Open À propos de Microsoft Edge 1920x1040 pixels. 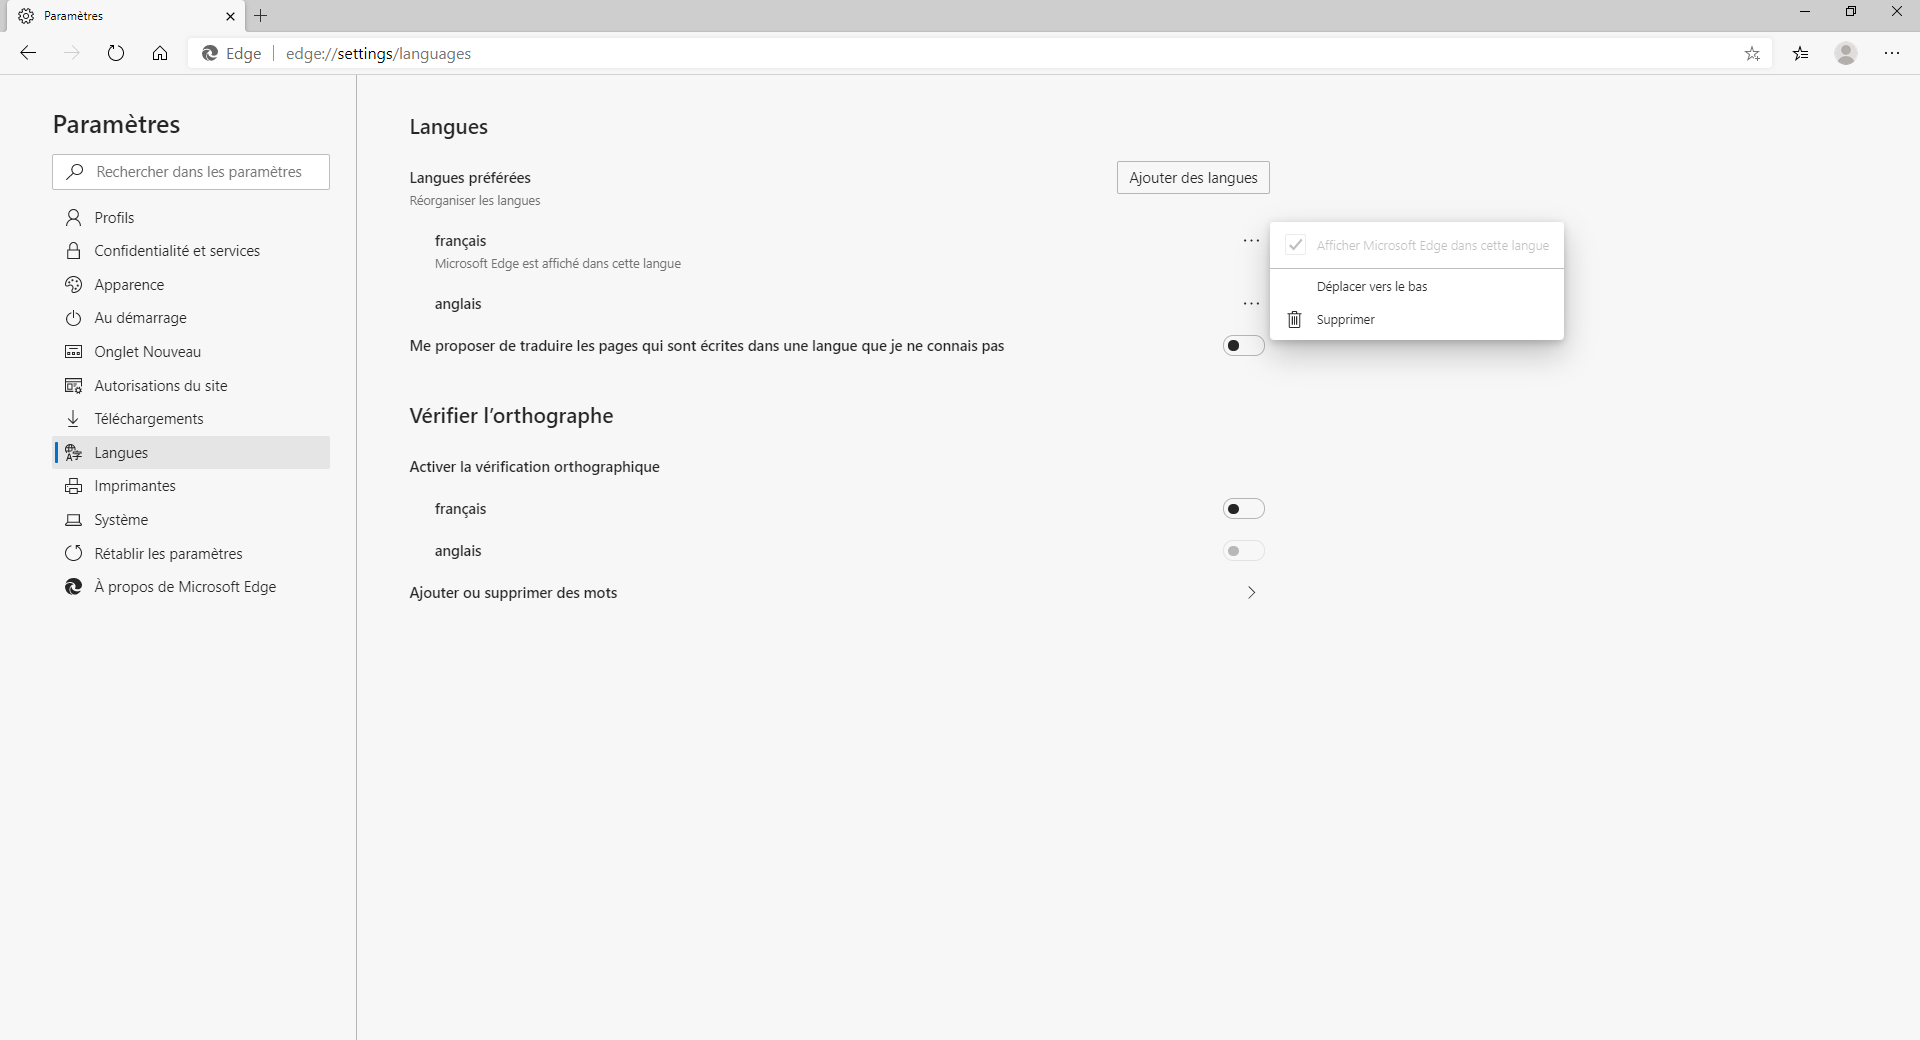coord(185,587)
